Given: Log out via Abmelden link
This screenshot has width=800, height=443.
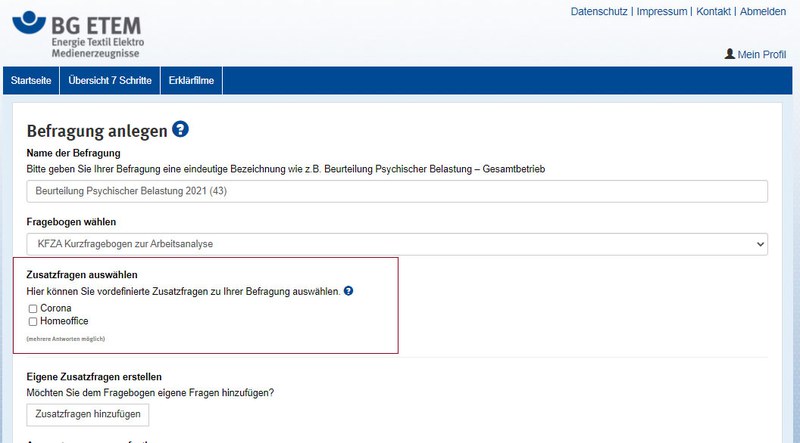Looking at the screenshot, I should coord(765,12).
